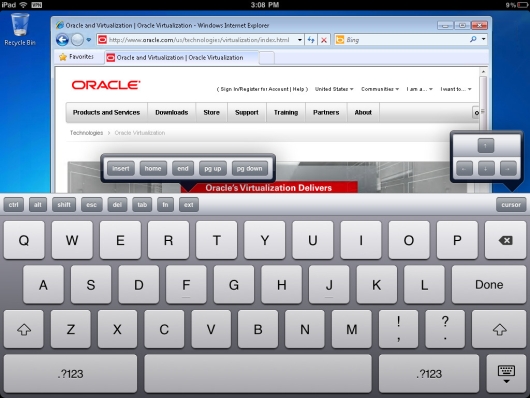
Task: Toggle the left shift arrow key
Action: [x=24, y=329]
